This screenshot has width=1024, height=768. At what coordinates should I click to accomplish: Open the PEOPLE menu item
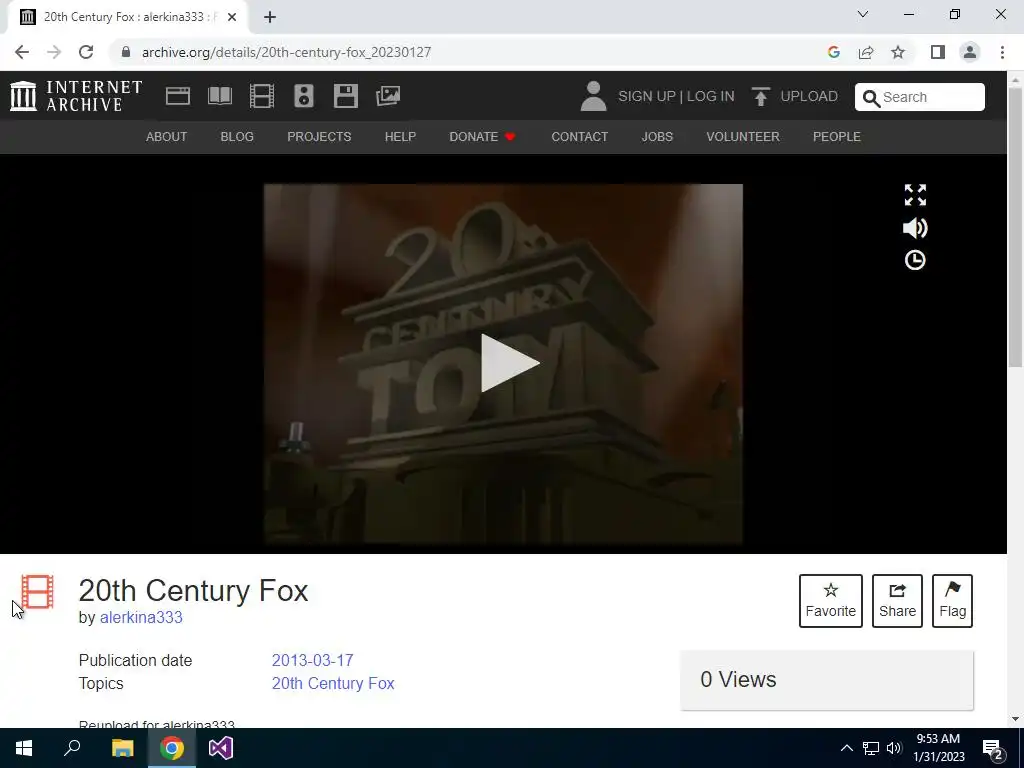tap(837, 136)
